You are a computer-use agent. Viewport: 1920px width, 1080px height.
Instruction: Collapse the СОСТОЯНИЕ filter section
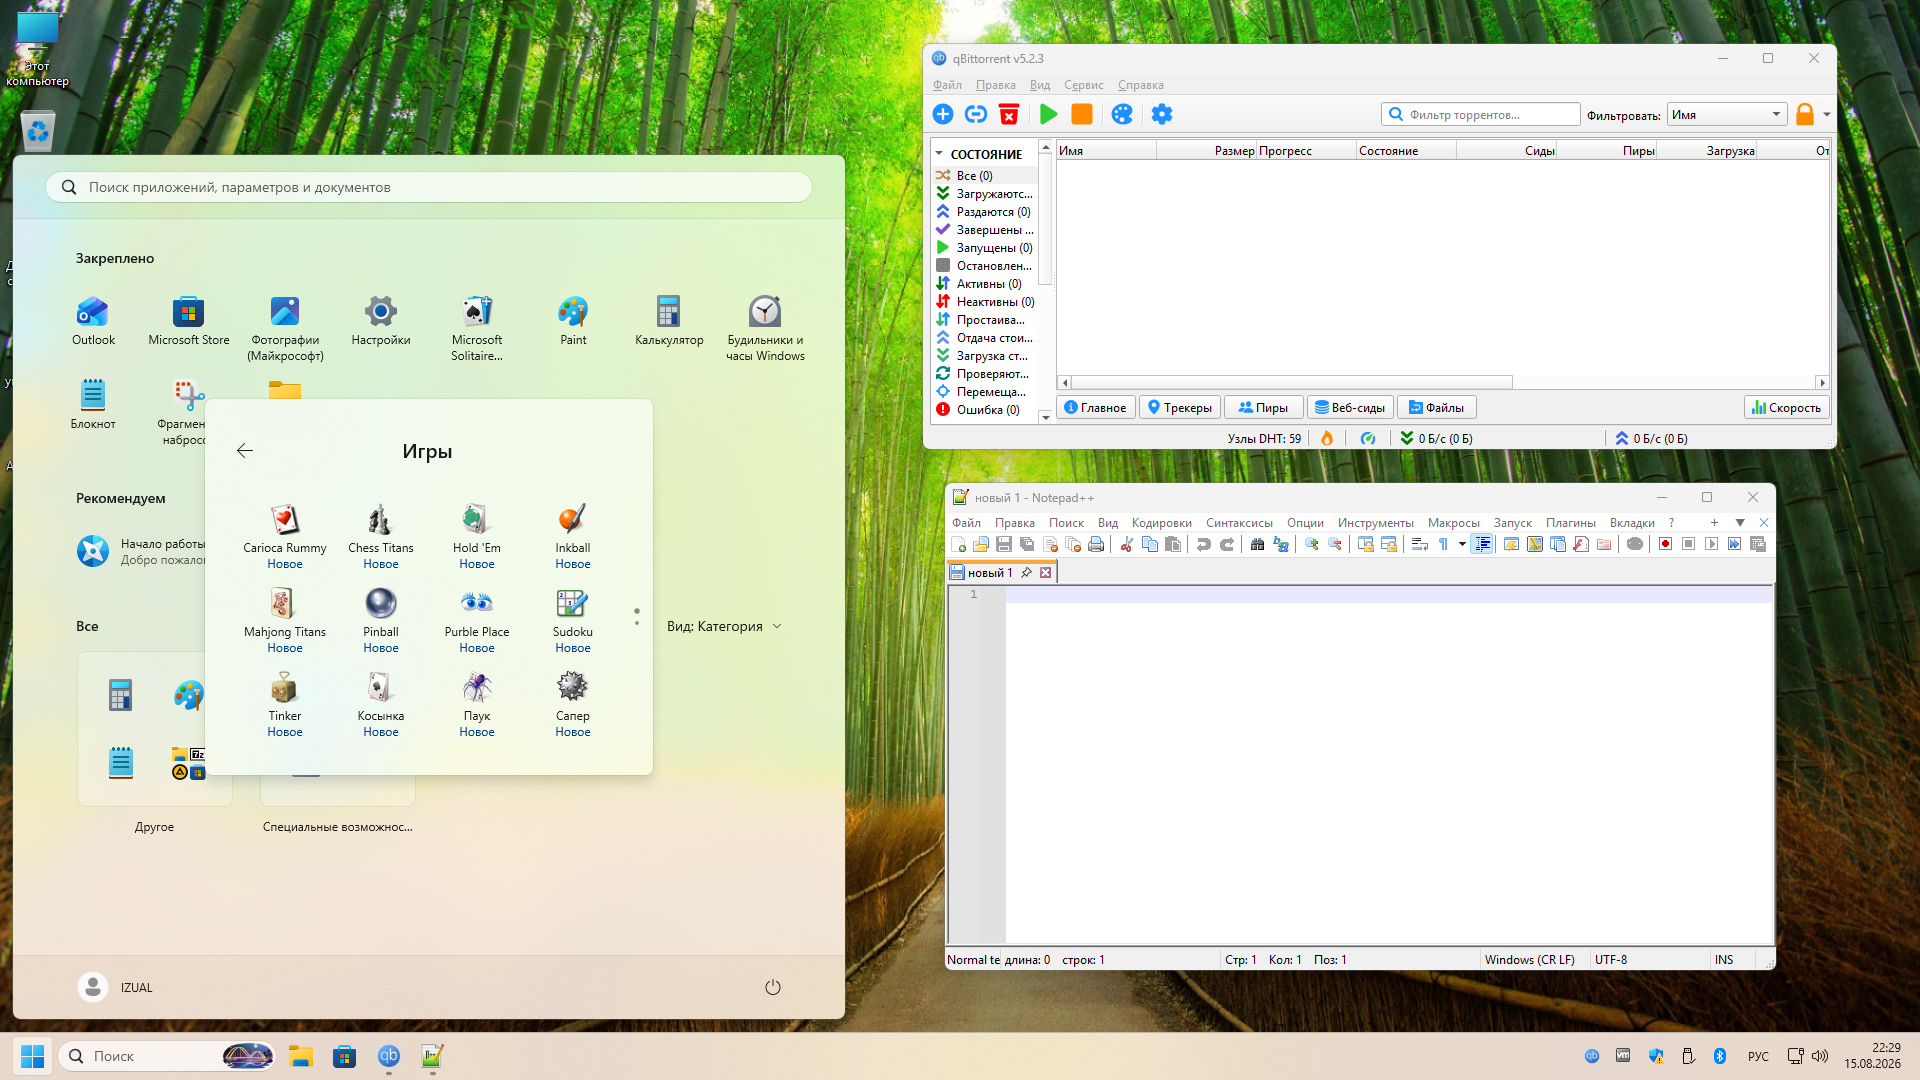[939, 154]
